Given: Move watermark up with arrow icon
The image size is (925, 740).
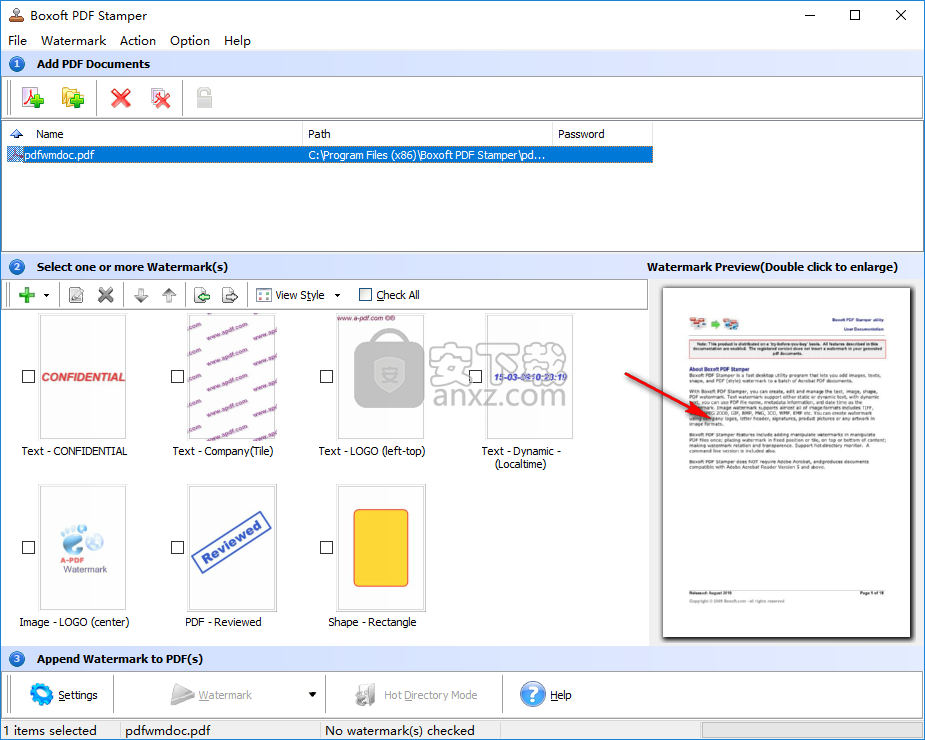Looking at the screenshot, I should point(169,295).
